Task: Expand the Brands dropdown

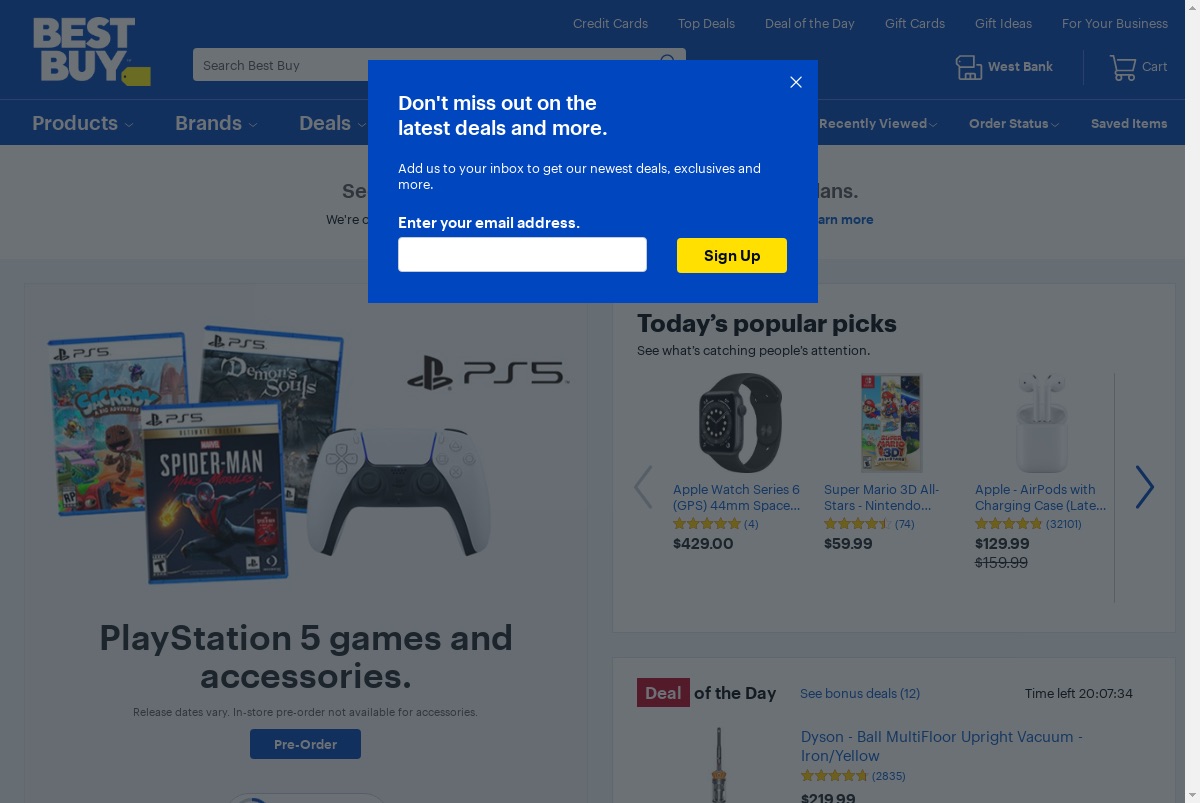Action: 216,123
